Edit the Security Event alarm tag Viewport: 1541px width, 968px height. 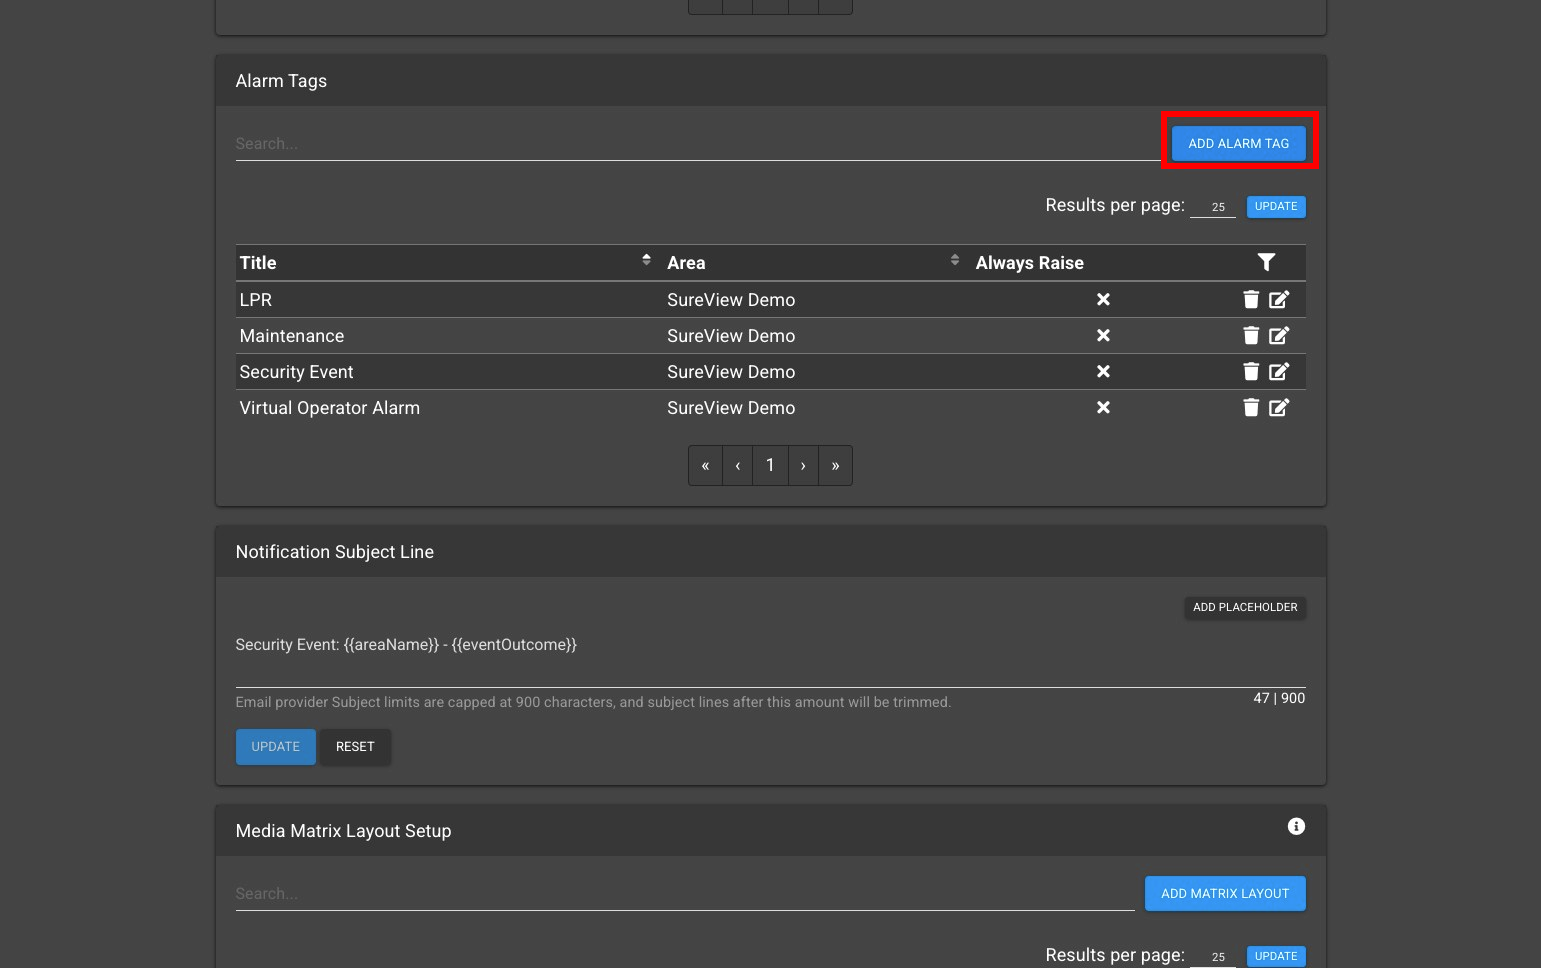1279,371
